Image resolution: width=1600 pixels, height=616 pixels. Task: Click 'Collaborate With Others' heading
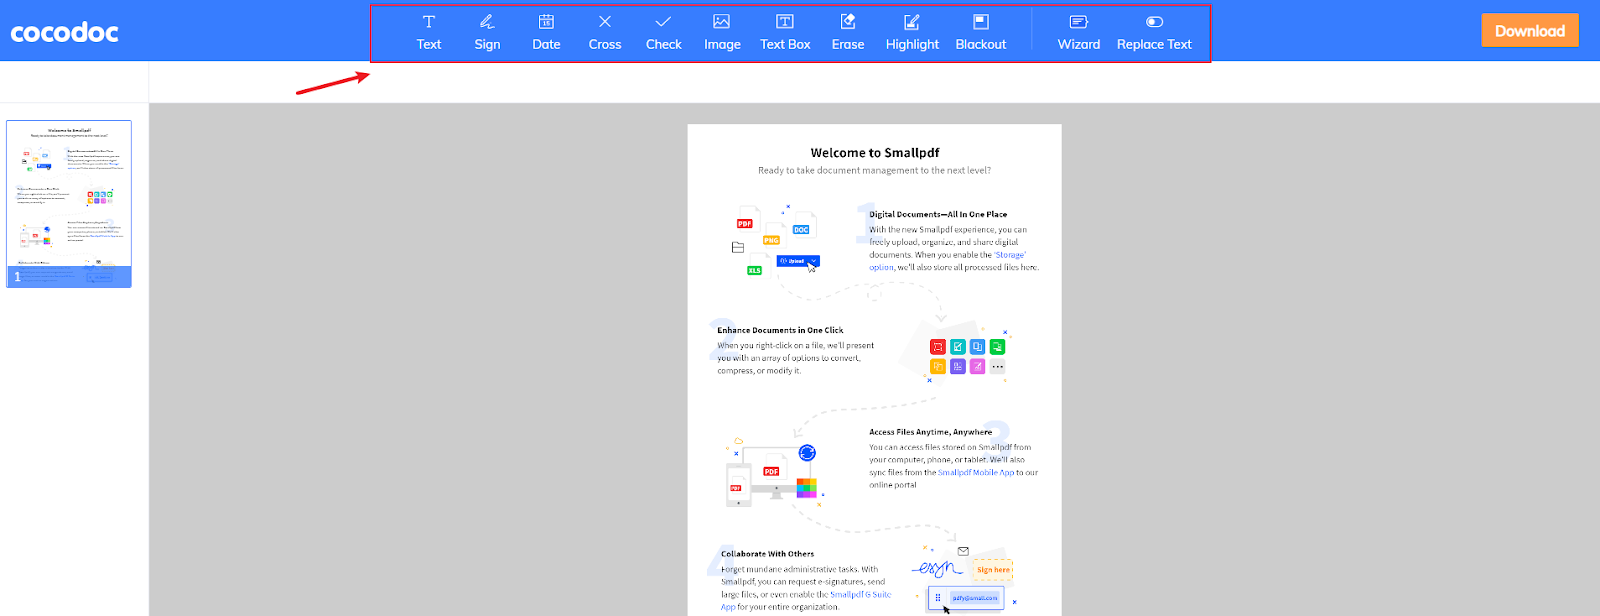767,553
